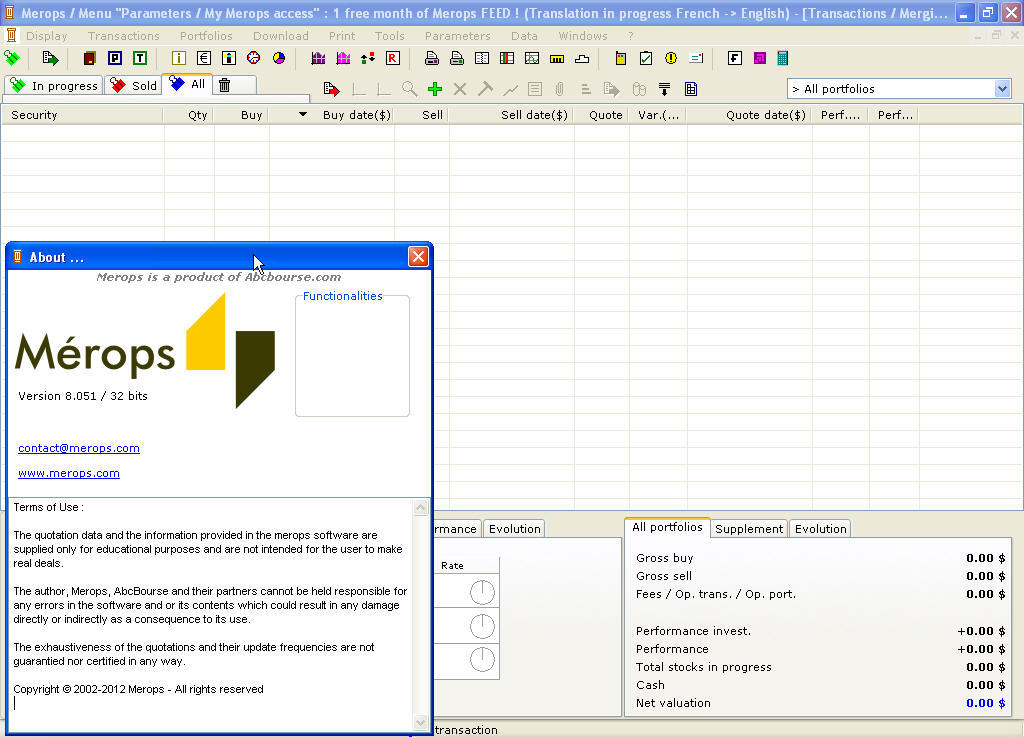Click the dark red book toolbar icon
This screenshot has height=738, width=1024.
(89, 58)
